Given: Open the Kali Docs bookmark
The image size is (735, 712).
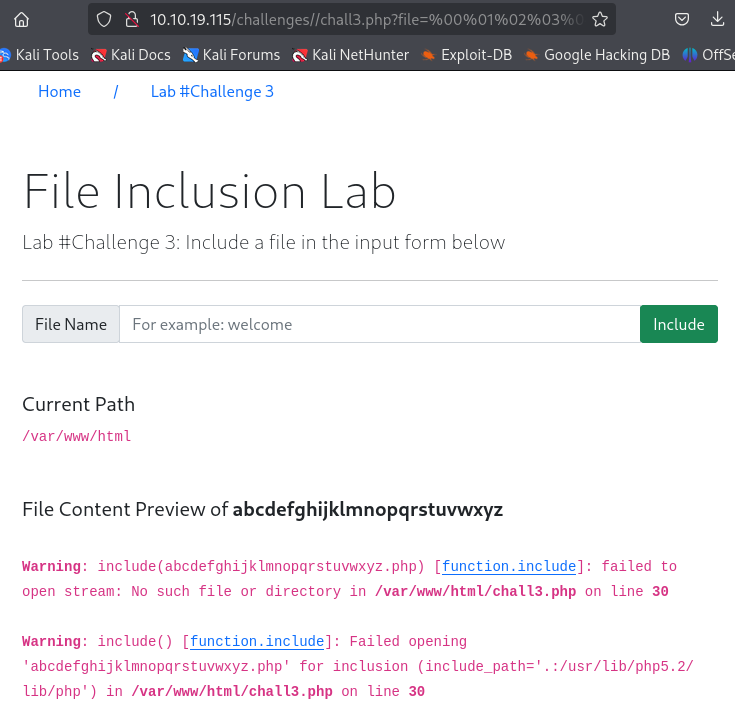Looking at the screenshot, I should 131,55.
